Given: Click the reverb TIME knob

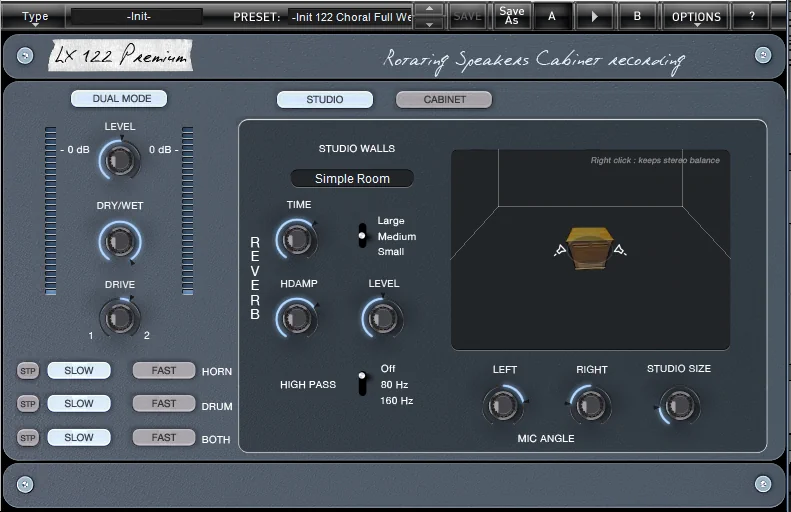Looking at the screenshot, I should click(297, 239).
